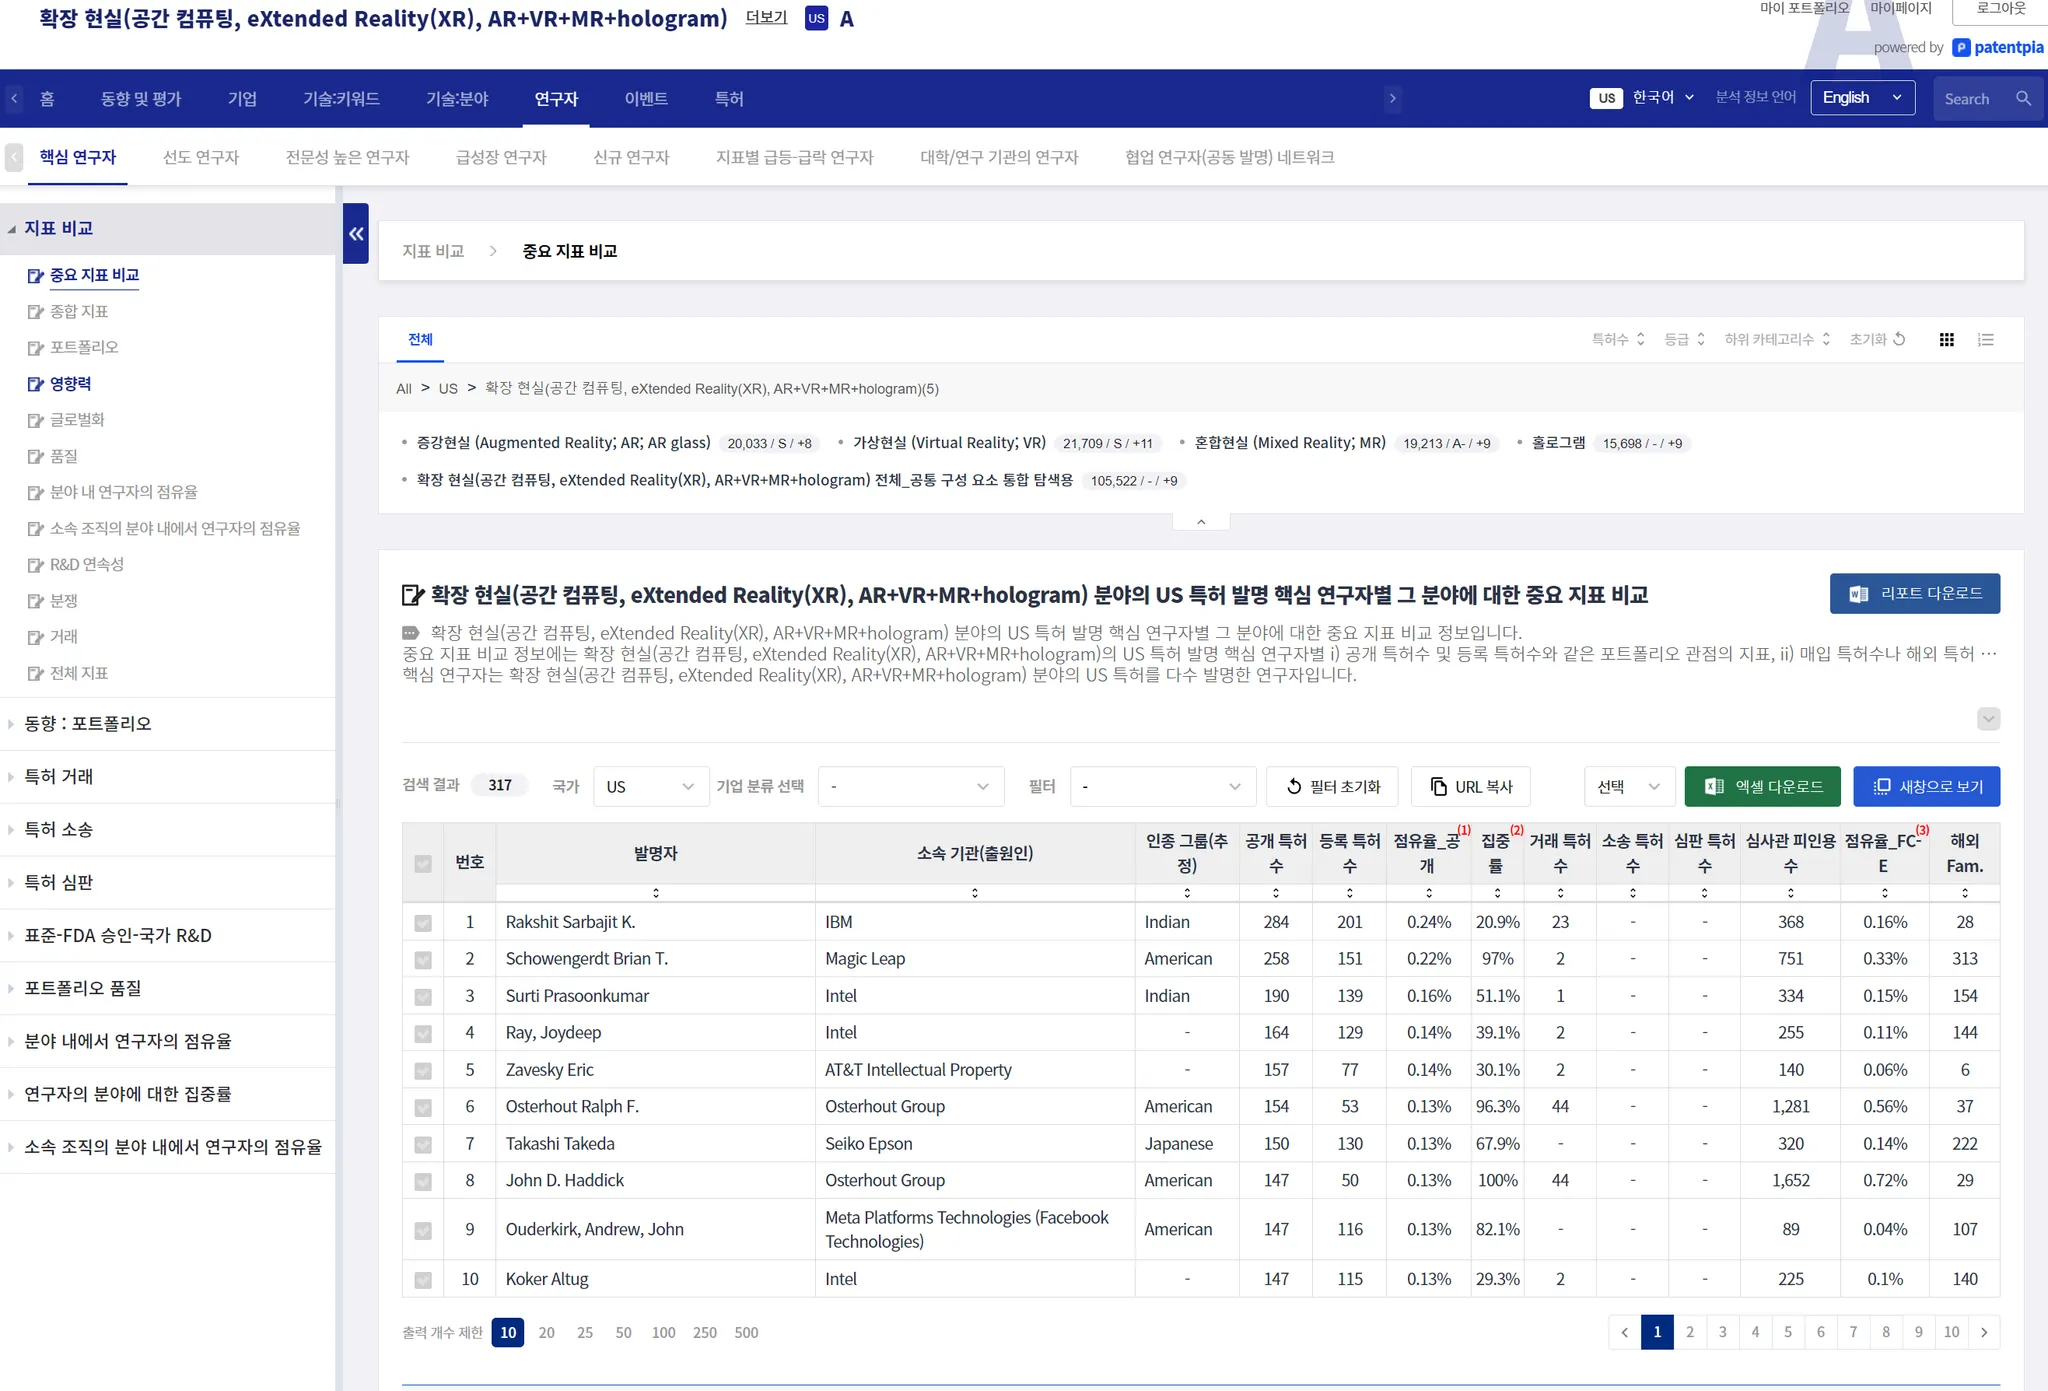Screen dimensions: 2048x1391
Task: Set output limit to 50 rows
Action: click(x=623, y=1333)
